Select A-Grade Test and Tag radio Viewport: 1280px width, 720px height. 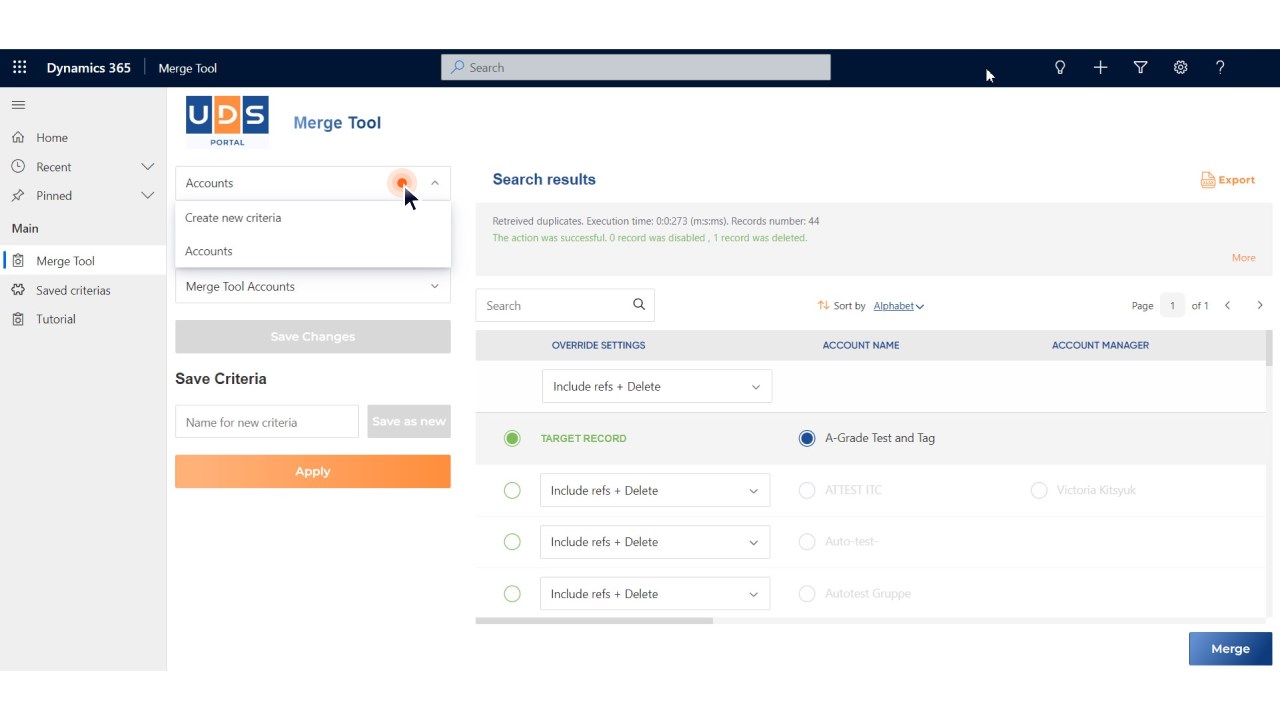[807, 438]
